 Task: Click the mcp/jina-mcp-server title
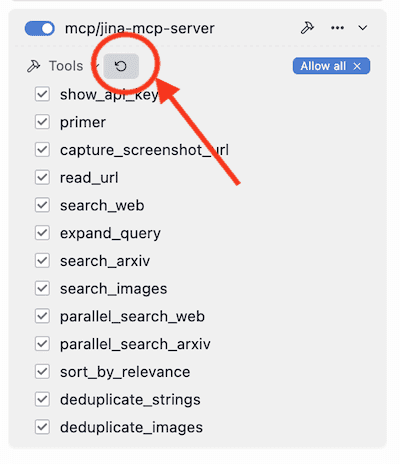coord(140,28)
